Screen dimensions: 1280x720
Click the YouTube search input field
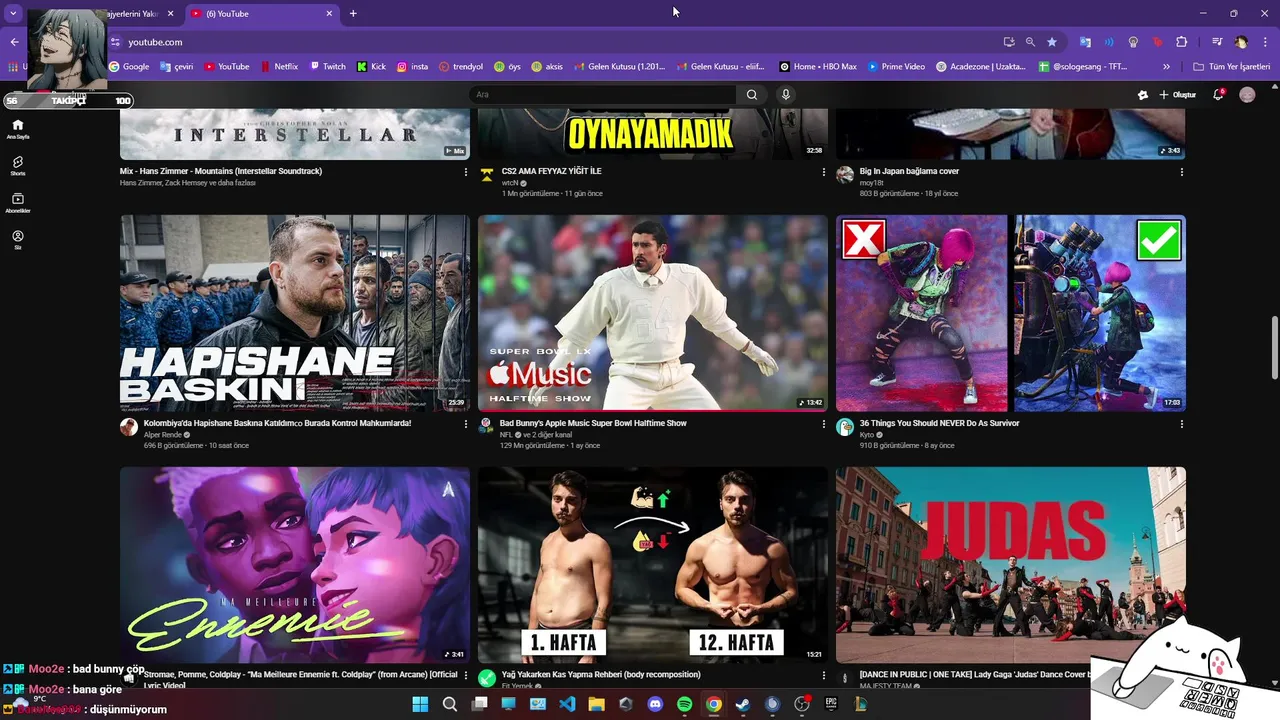(x=603, y=95)
